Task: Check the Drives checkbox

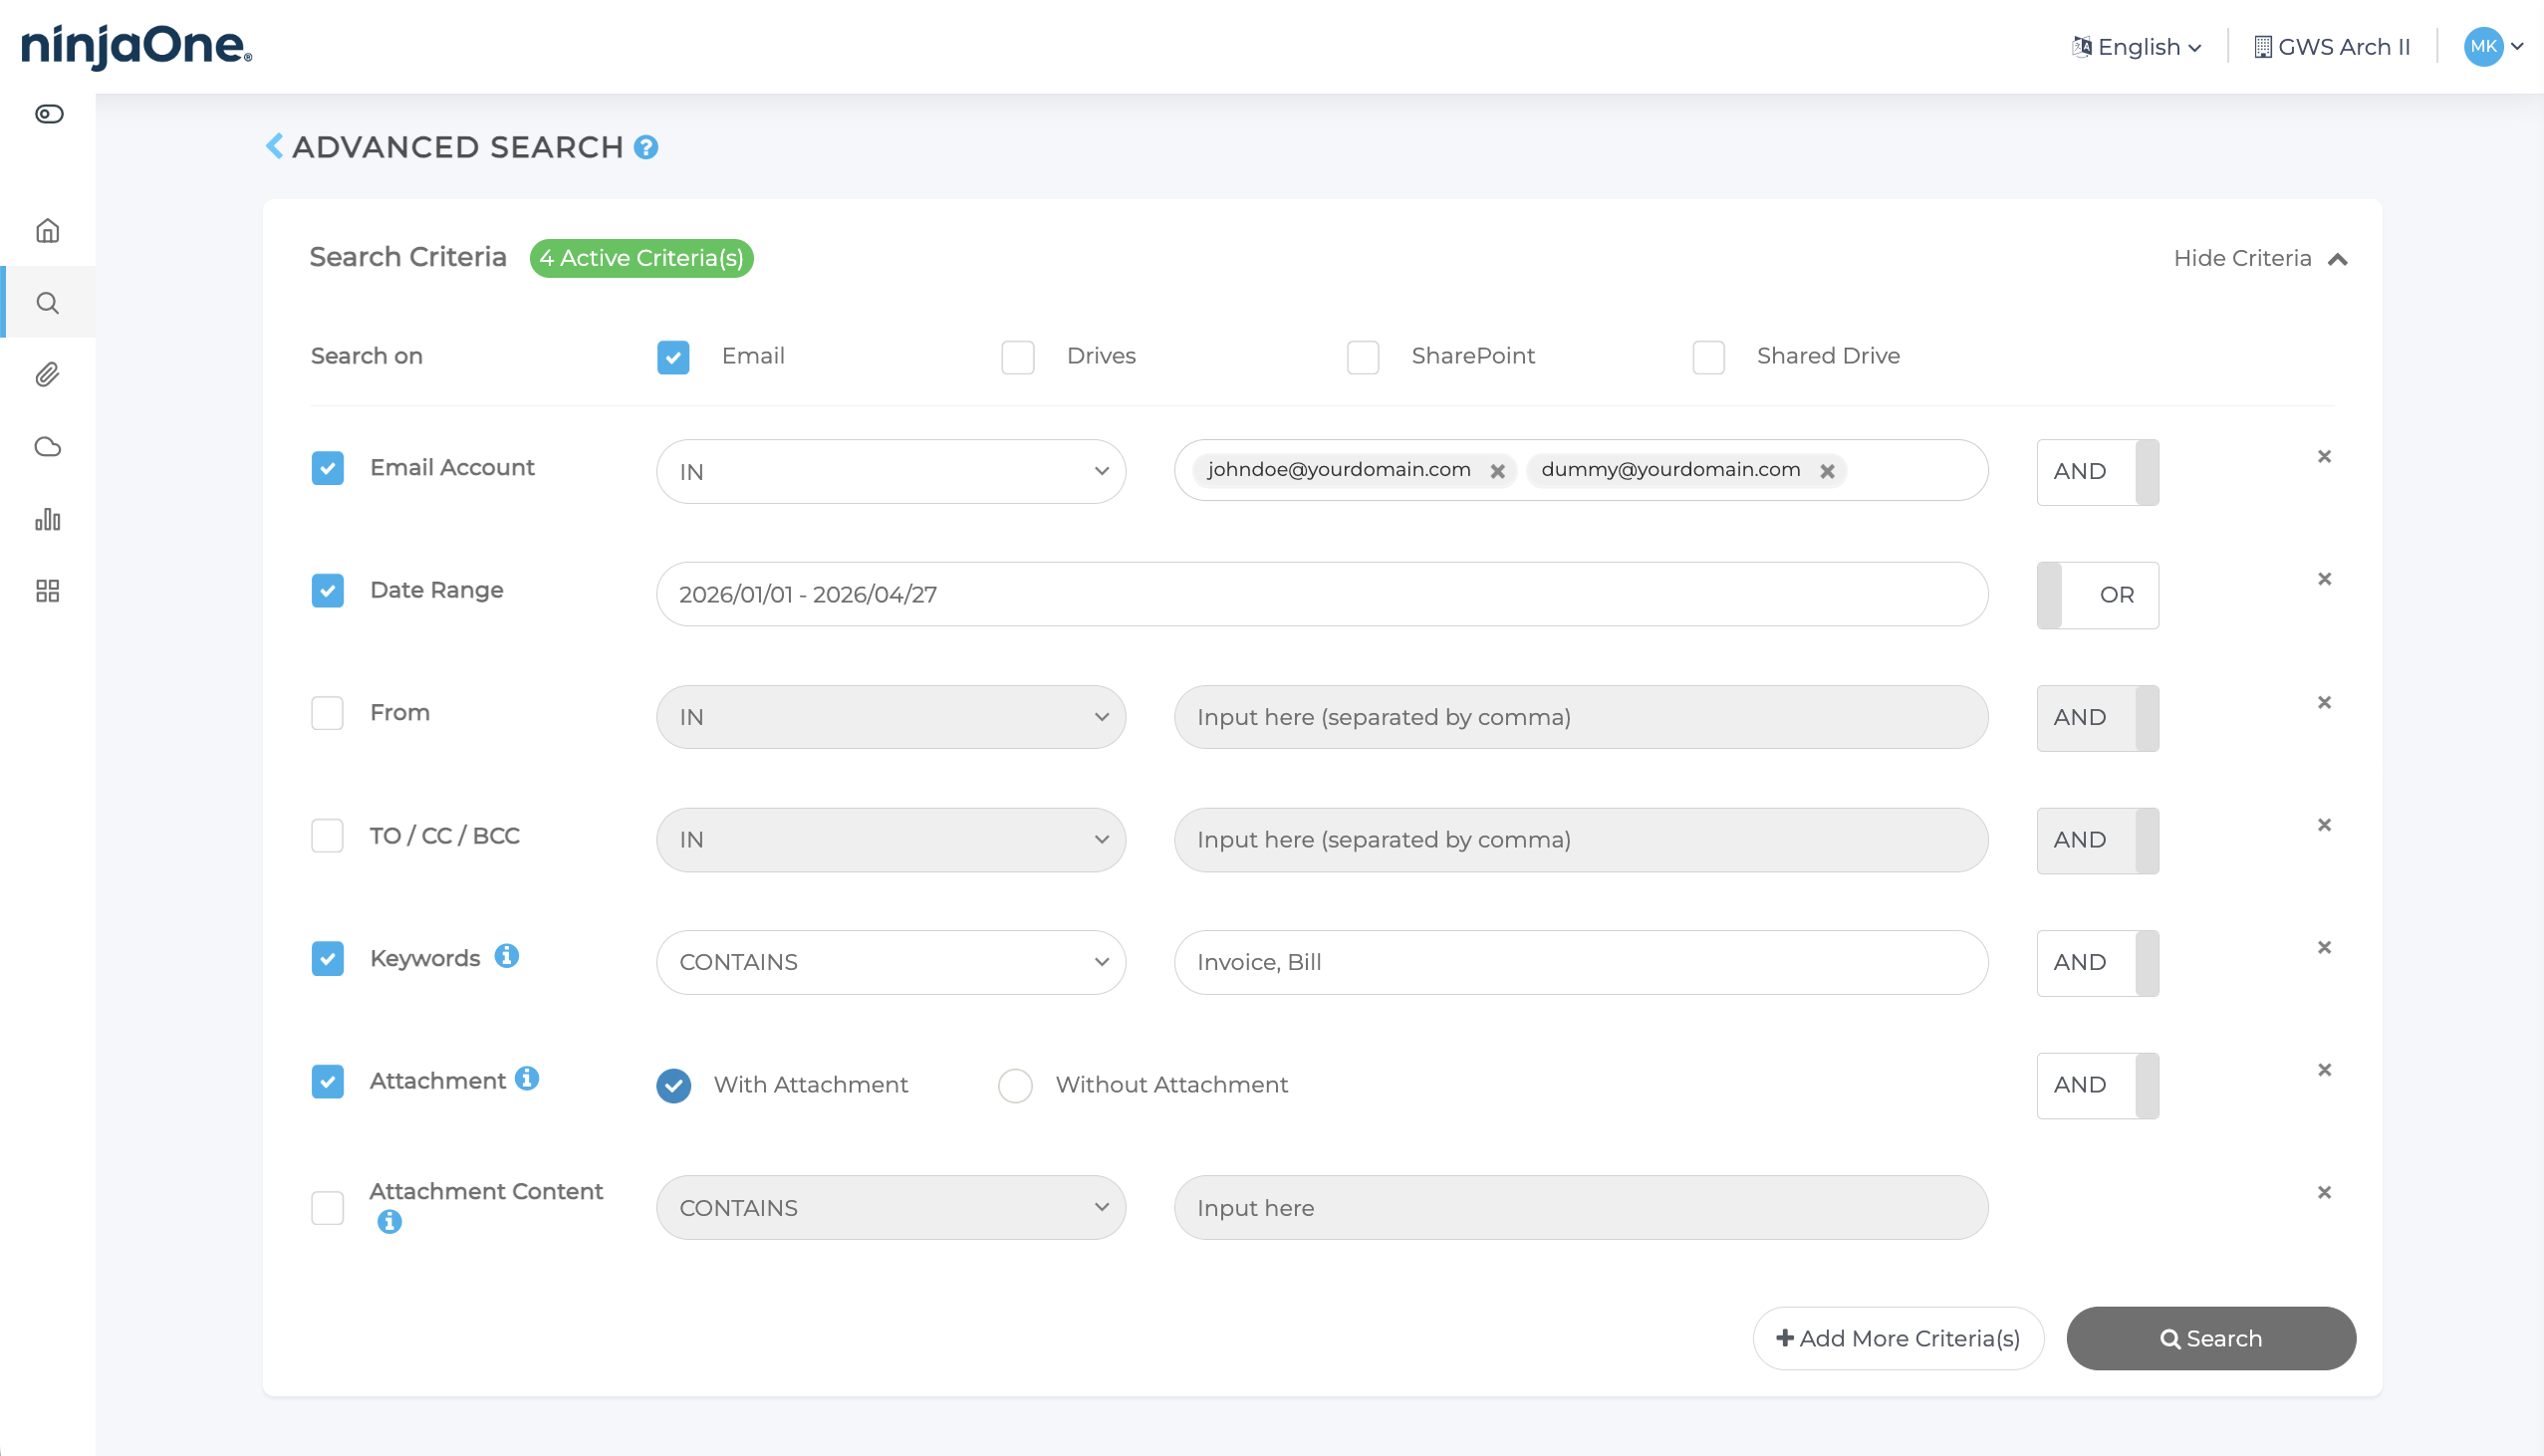Action: (1018, 357)
